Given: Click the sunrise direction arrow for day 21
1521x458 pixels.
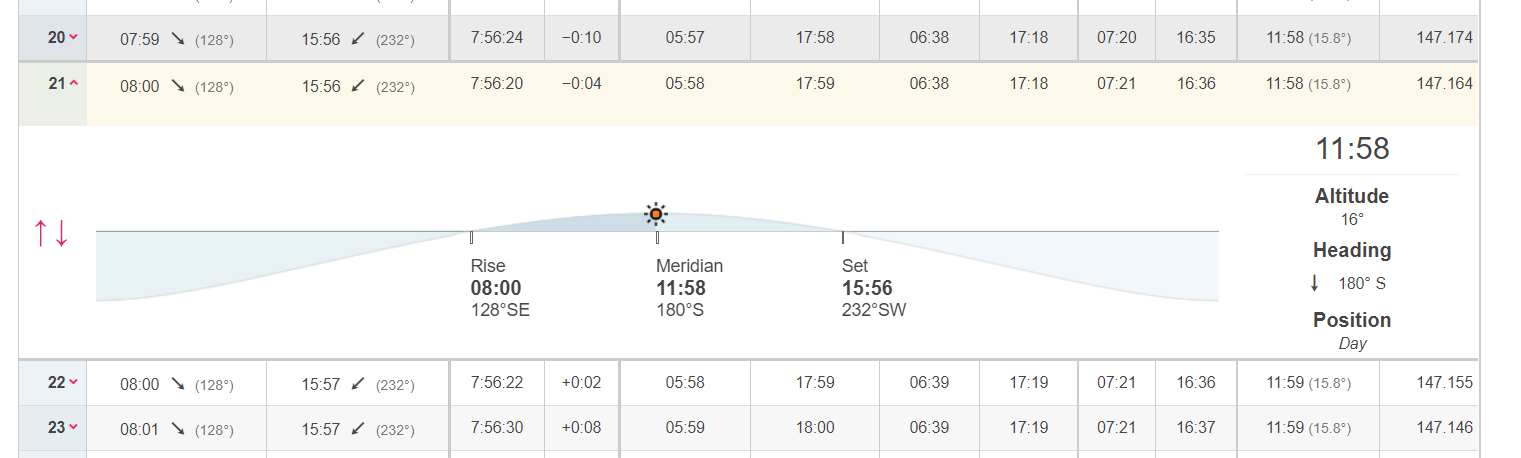Looking at the screenshot, I should (178, 86).
